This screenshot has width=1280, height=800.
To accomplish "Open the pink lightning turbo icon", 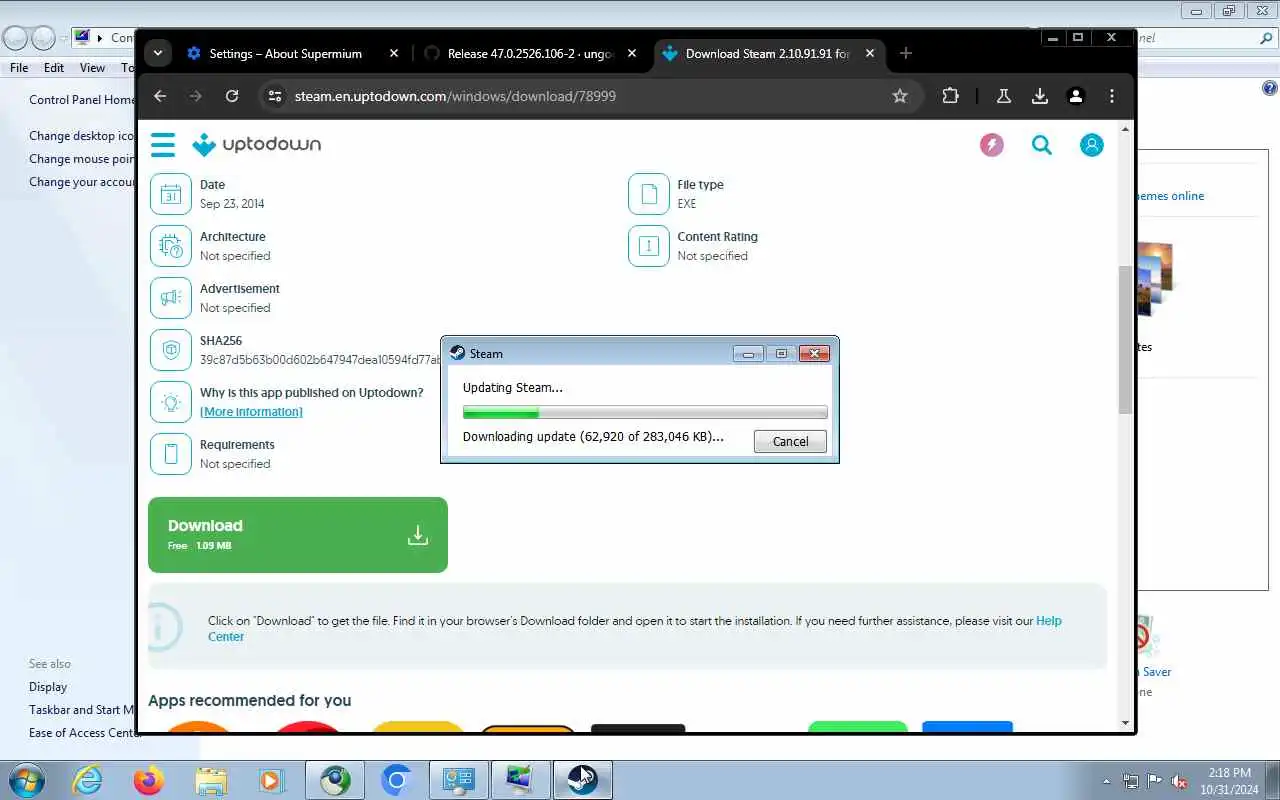I will click(992, 145).
